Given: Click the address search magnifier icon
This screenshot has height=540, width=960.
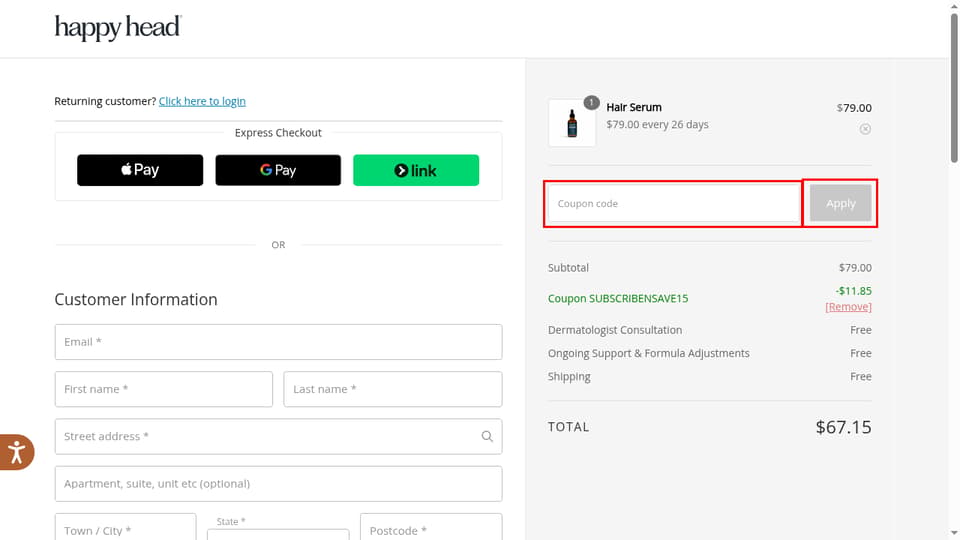Looking at the screenshot, I should (x=487, y=437).
